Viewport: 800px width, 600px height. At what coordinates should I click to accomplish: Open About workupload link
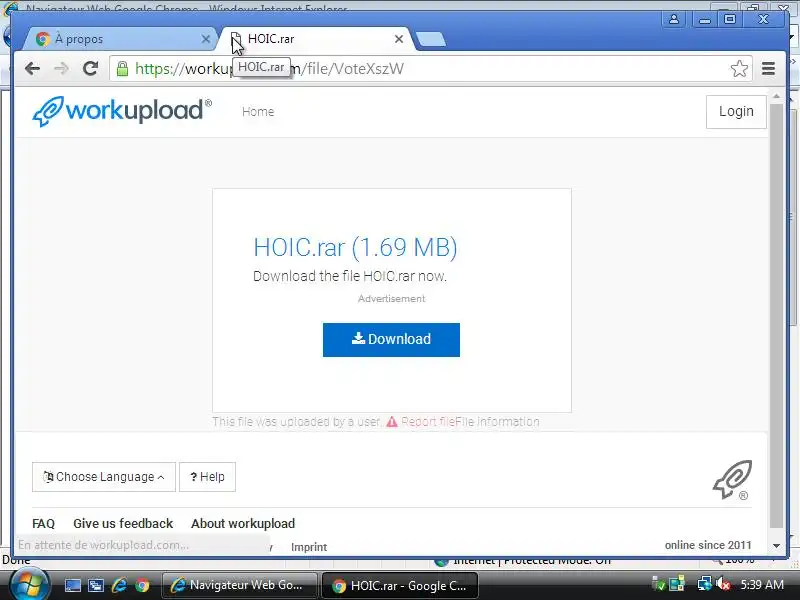[x=243, y=523]
